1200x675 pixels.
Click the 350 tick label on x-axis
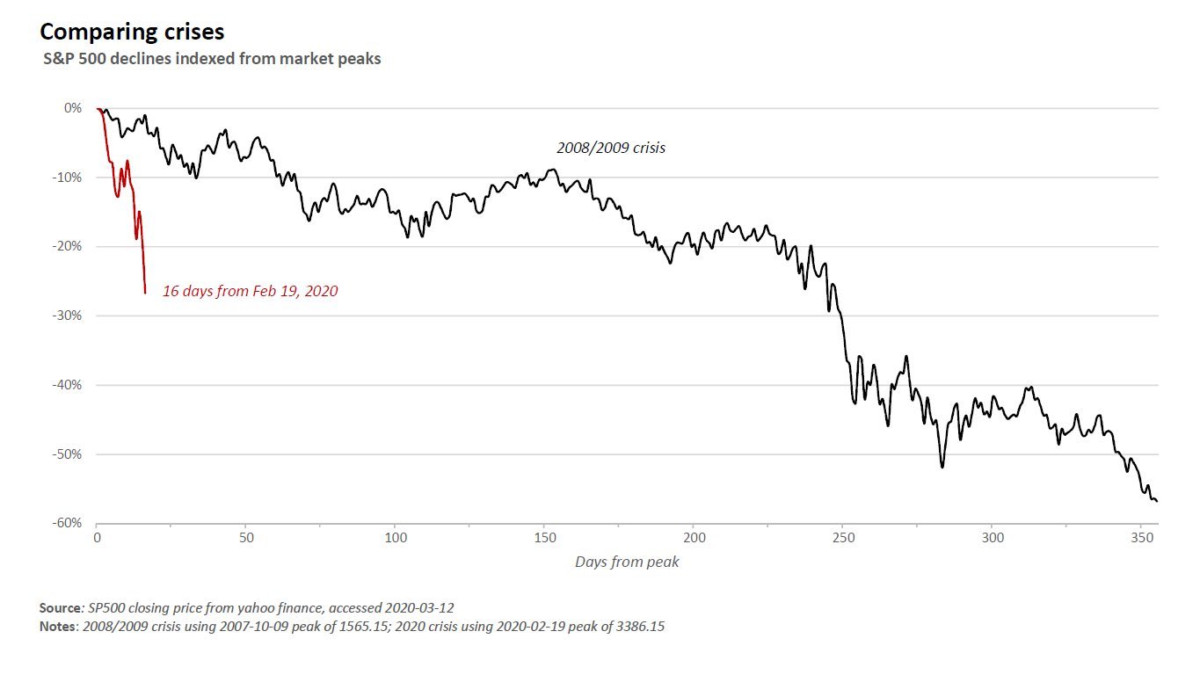(1141, 538)
